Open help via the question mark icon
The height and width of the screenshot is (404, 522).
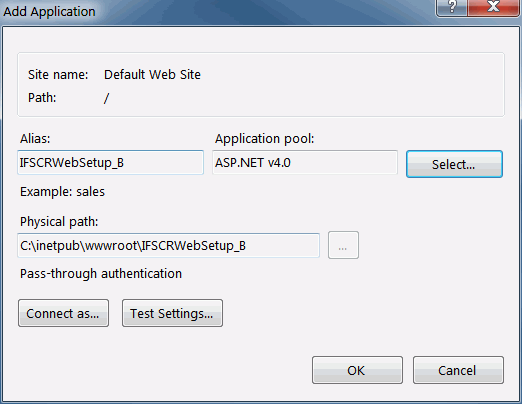coord(451,7)
